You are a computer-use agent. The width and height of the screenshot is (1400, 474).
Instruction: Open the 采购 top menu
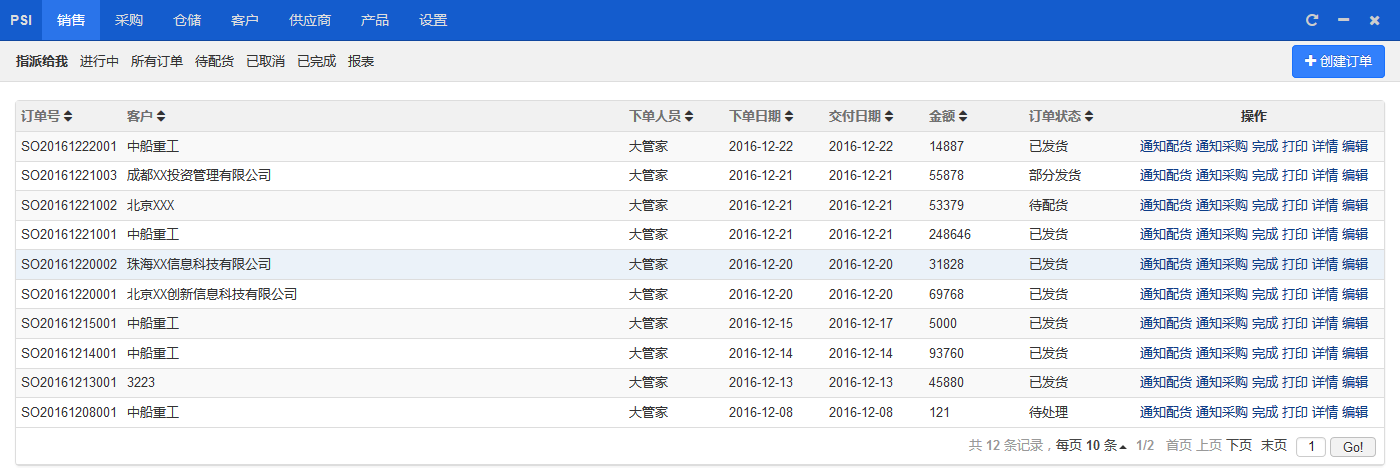pos(129,20)
